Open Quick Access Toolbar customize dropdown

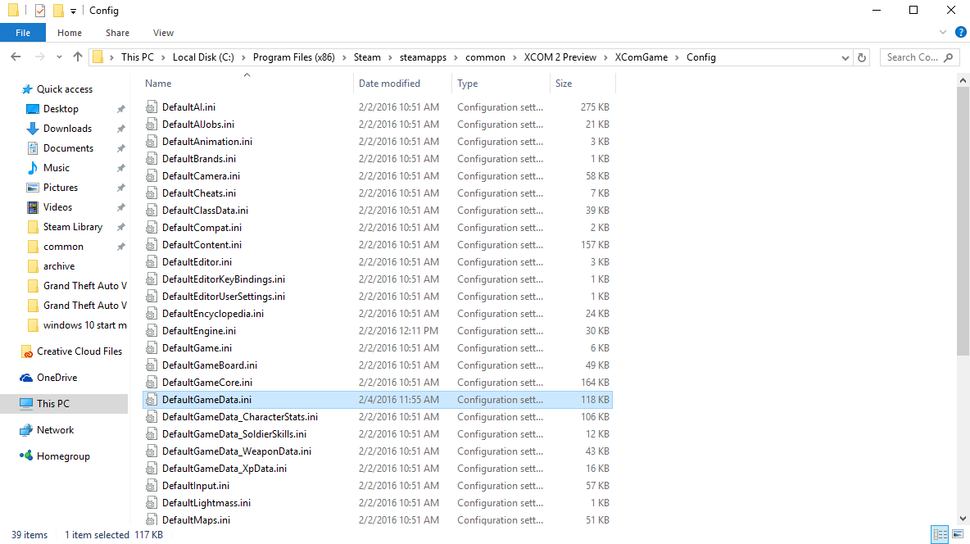pos(73,11)
